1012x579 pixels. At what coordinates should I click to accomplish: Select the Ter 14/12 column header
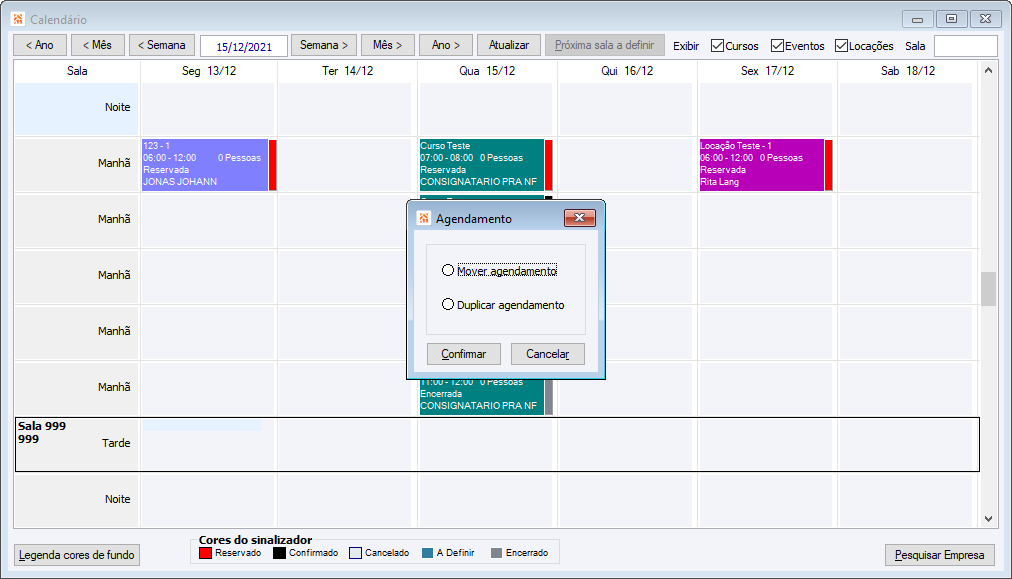tap(348, 71)
